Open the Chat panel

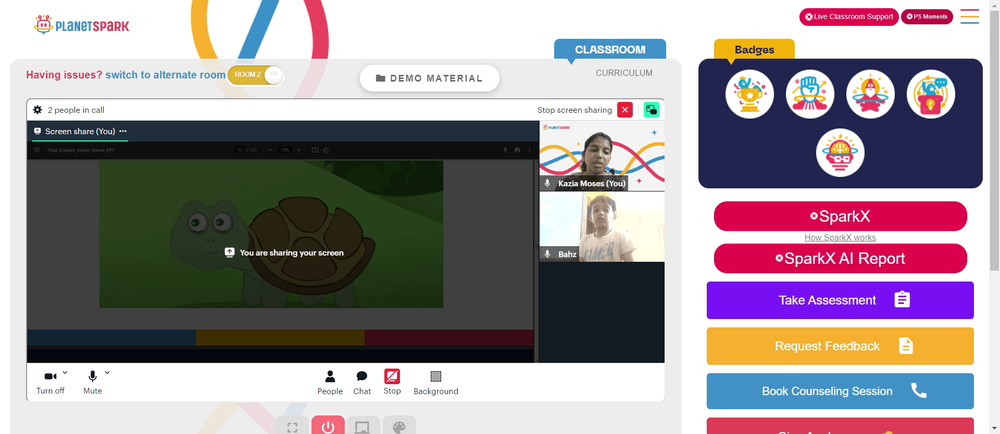[x=362, y=382]
